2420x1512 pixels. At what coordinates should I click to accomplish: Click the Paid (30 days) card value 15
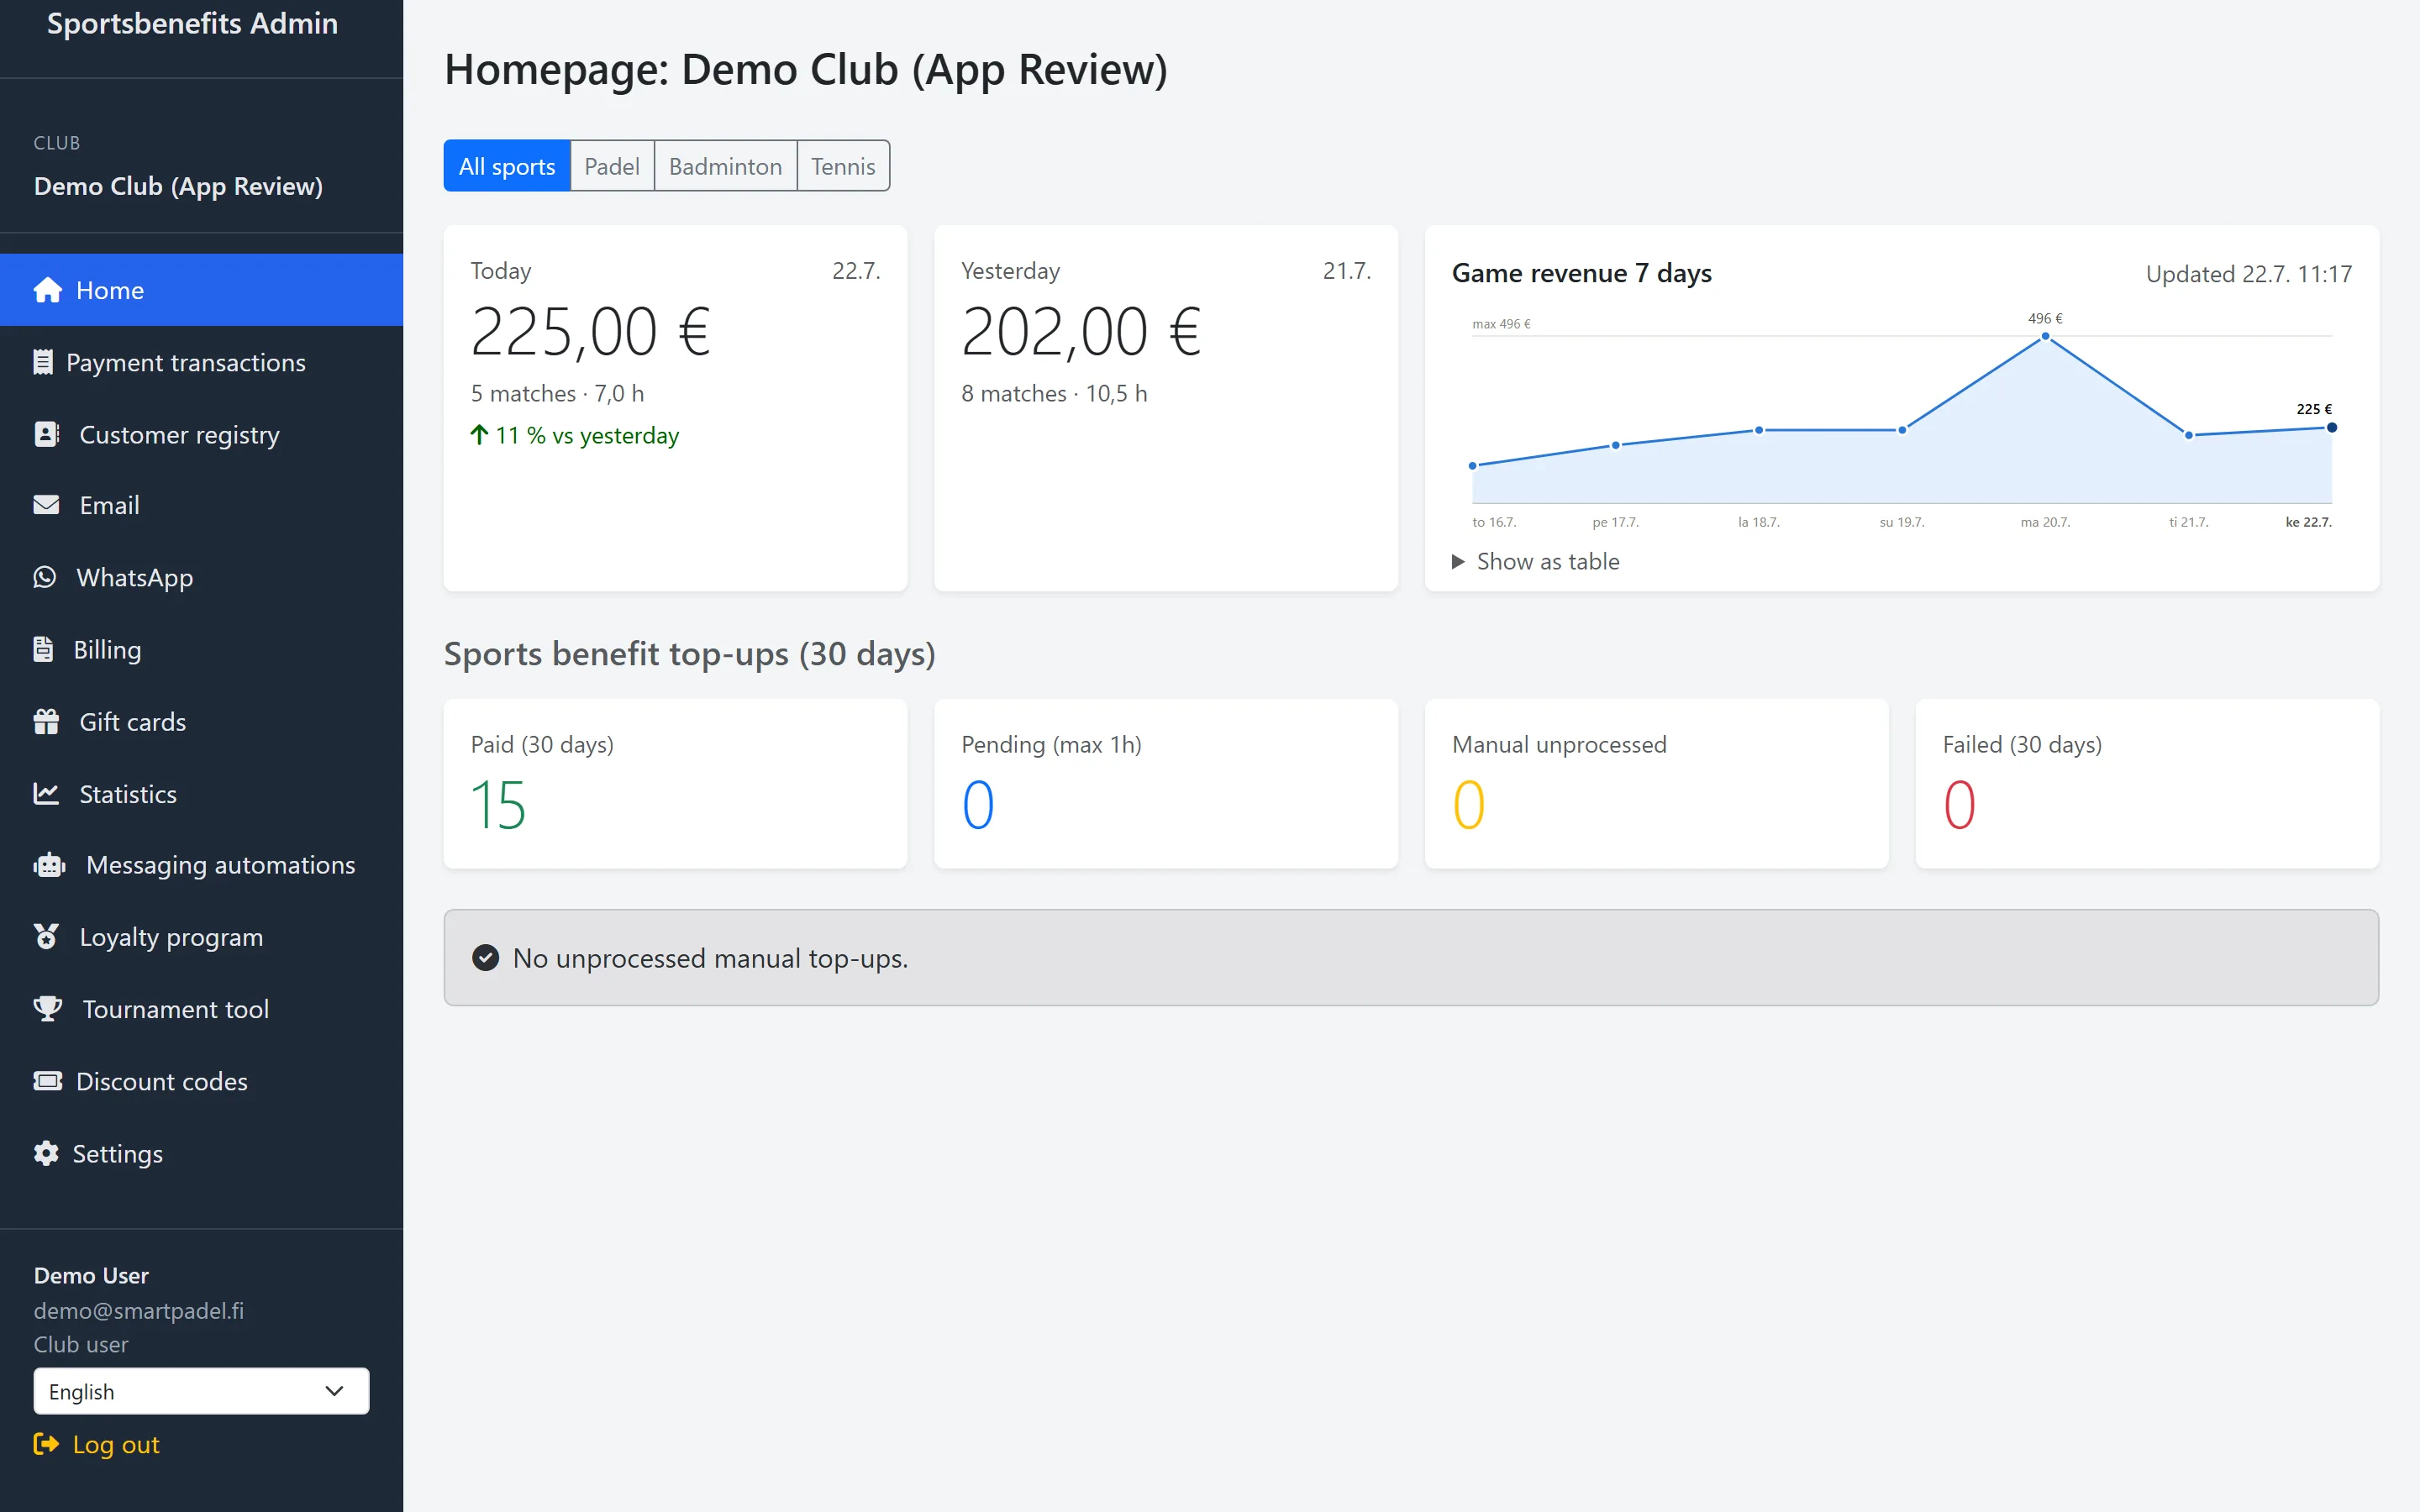click(x=498, y=805)
